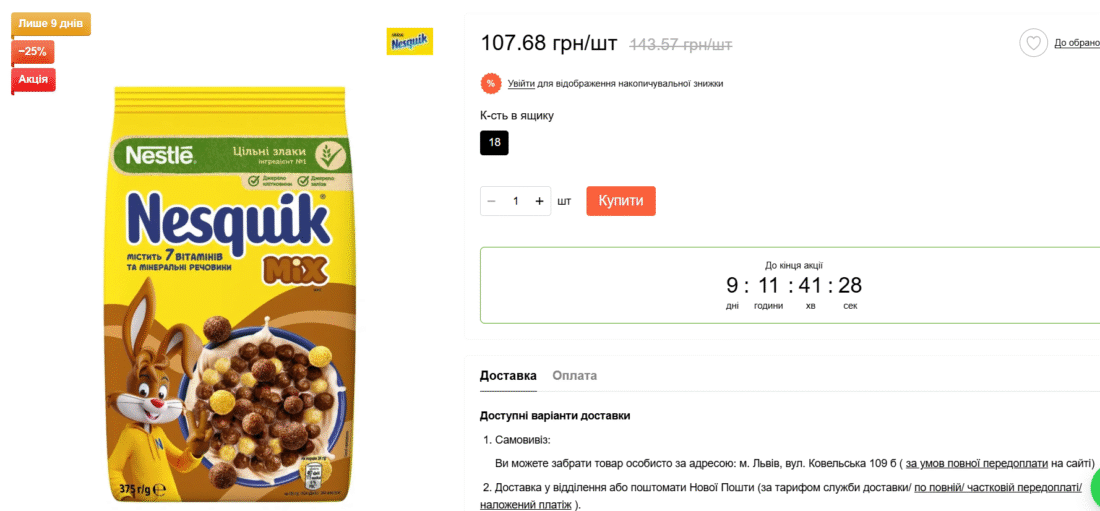Viewport: 1100px width, 511px height.
Task: Open the Nesquik brand logo
Action: click(410, 41)
